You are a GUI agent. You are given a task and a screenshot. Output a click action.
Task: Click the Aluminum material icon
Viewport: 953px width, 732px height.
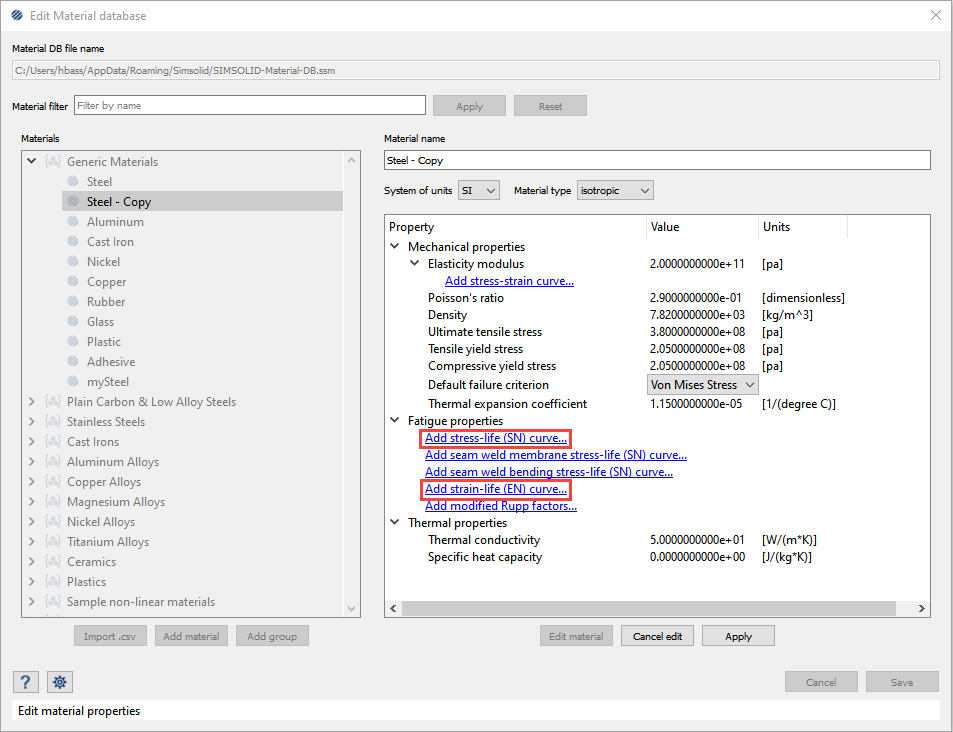tap(73, 222)
